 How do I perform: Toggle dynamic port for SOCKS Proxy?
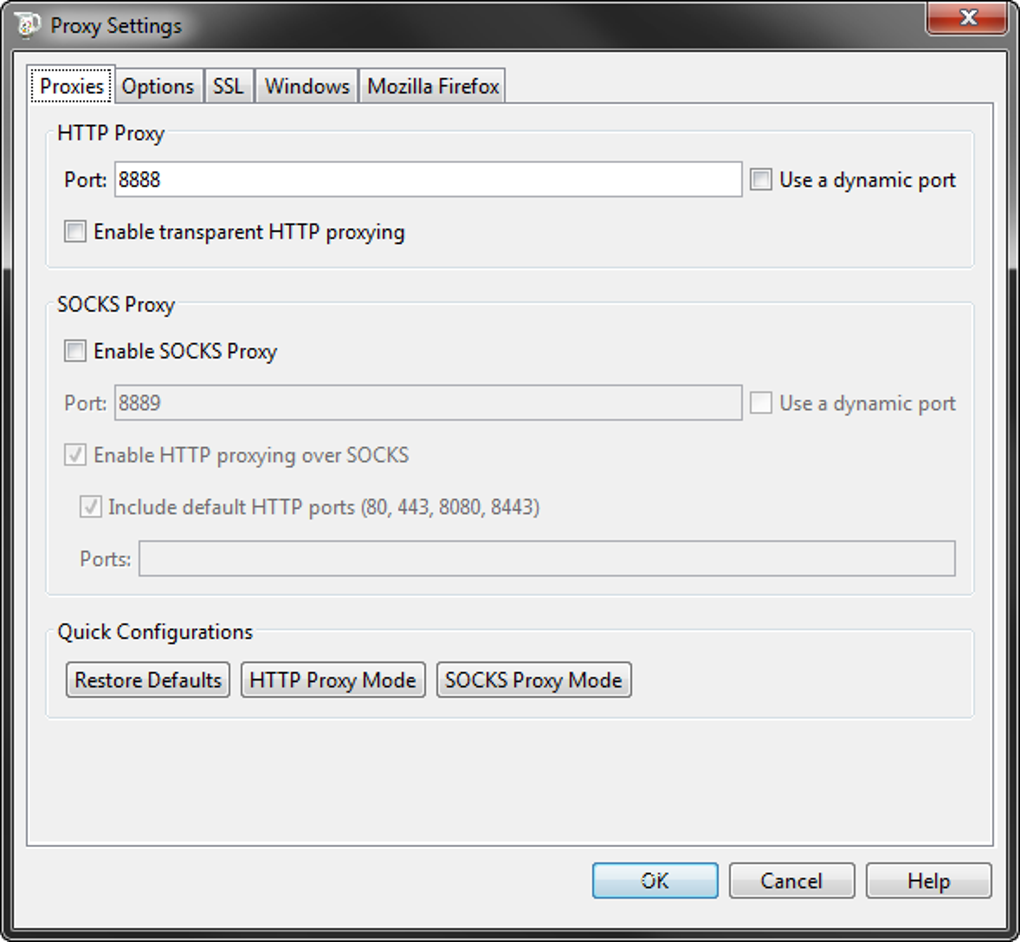tap(760, 403)
